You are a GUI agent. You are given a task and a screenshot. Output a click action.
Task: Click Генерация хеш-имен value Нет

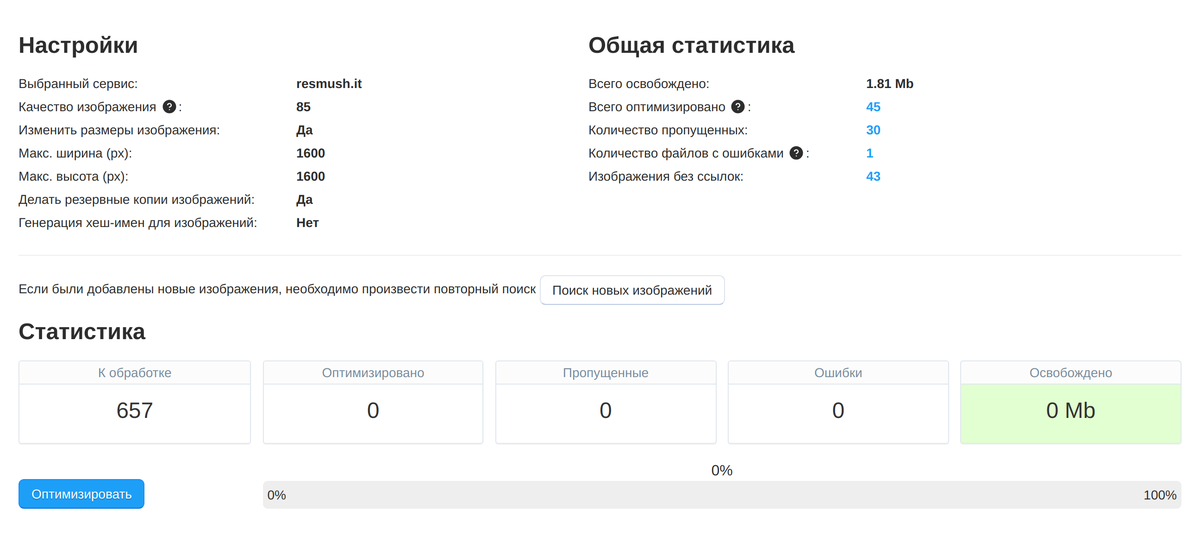tap(308, 222)
